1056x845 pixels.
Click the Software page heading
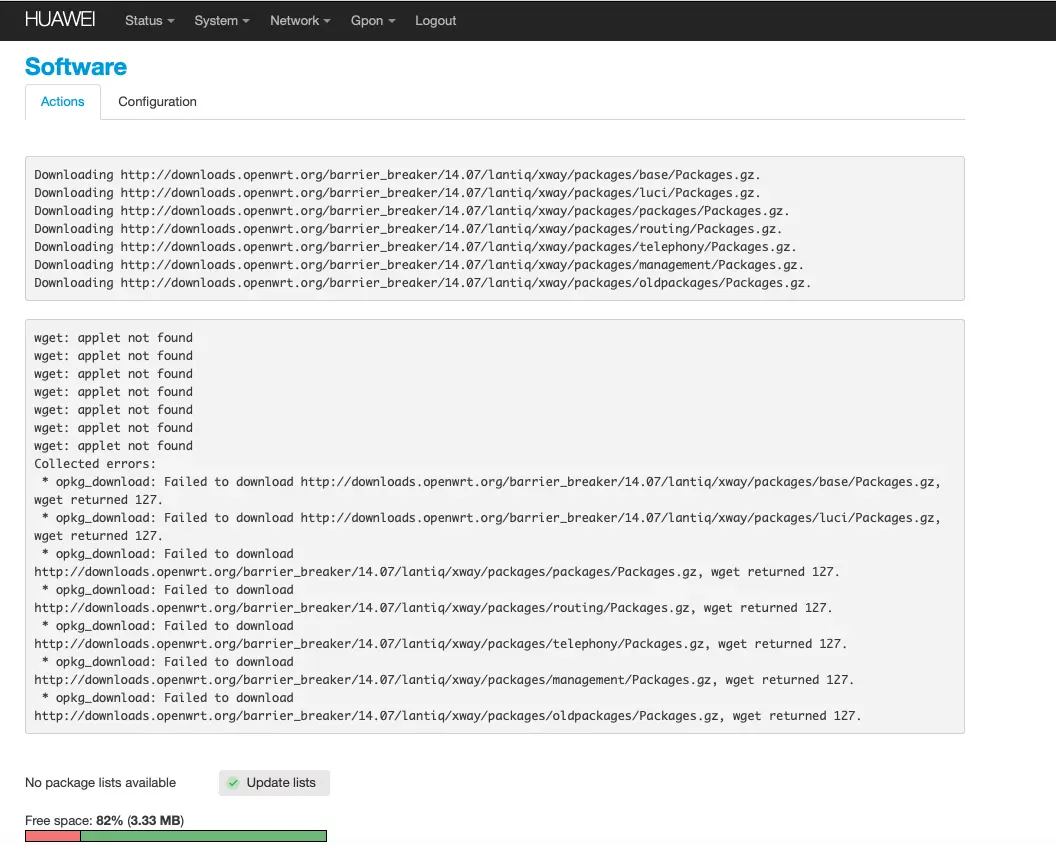pos(76,67)
